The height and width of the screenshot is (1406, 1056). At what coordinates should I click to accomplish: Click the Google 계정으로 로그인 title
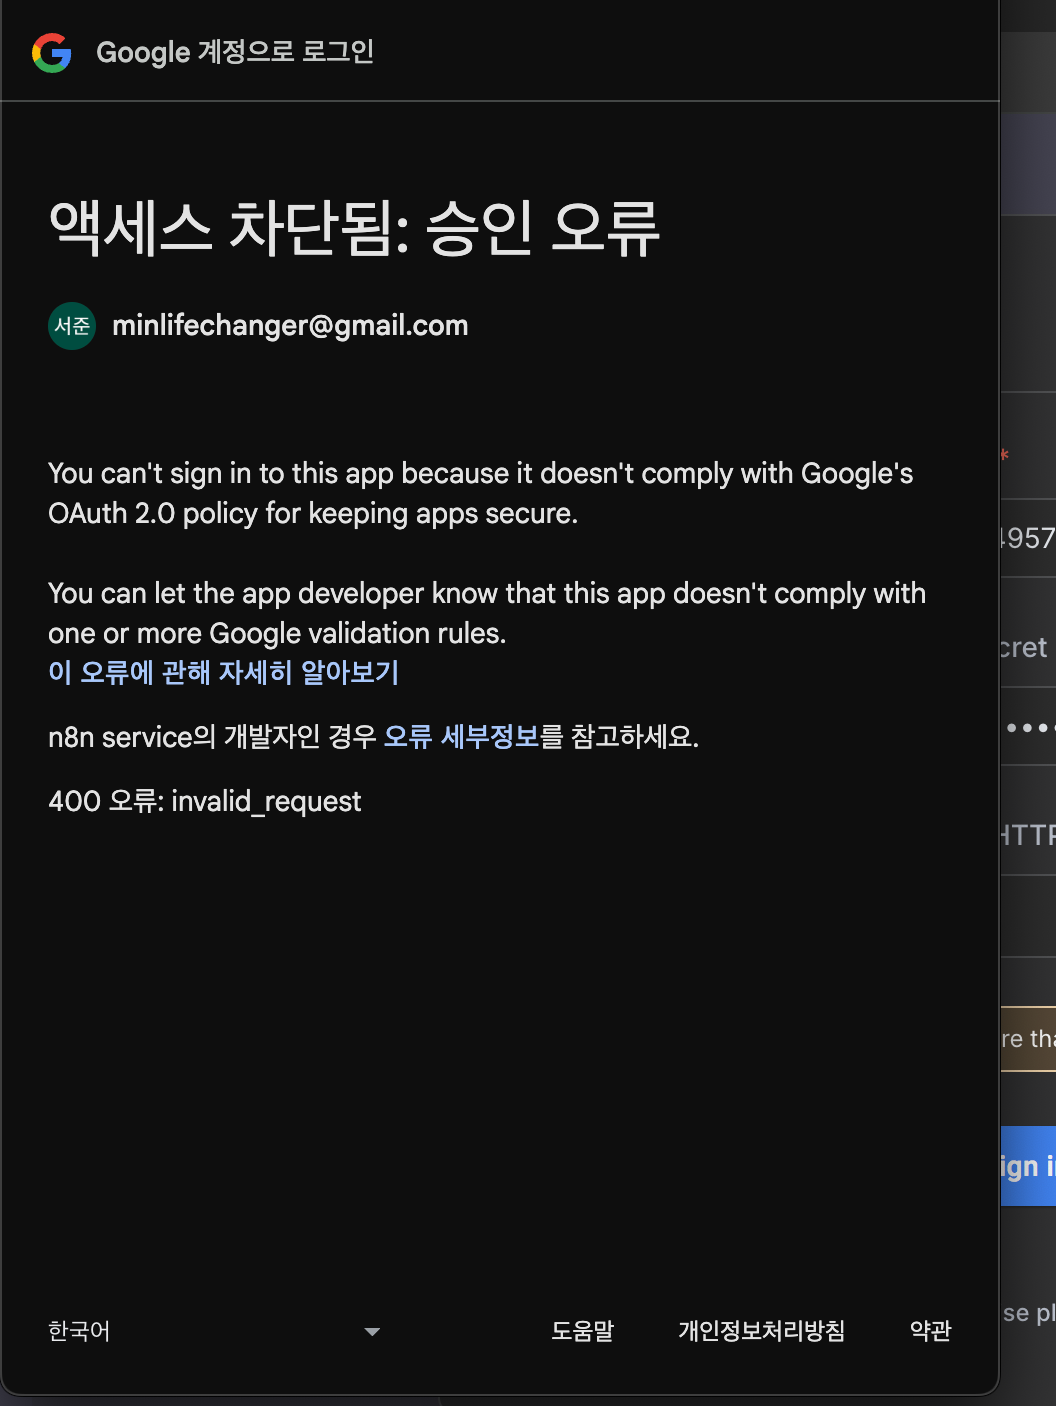(235, 52)
